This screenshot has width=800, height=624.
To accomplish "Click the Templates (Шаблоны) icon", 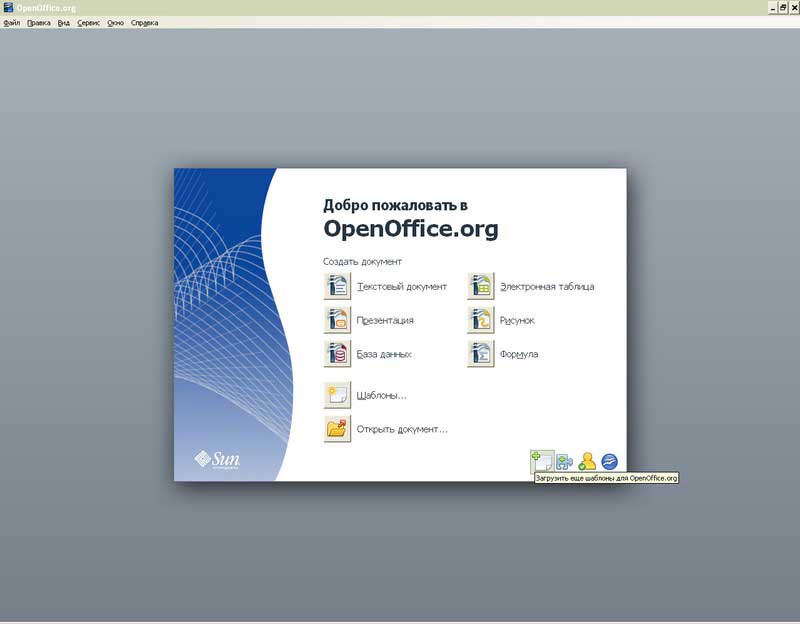I will pyautogui.click(x=337, y=395).
